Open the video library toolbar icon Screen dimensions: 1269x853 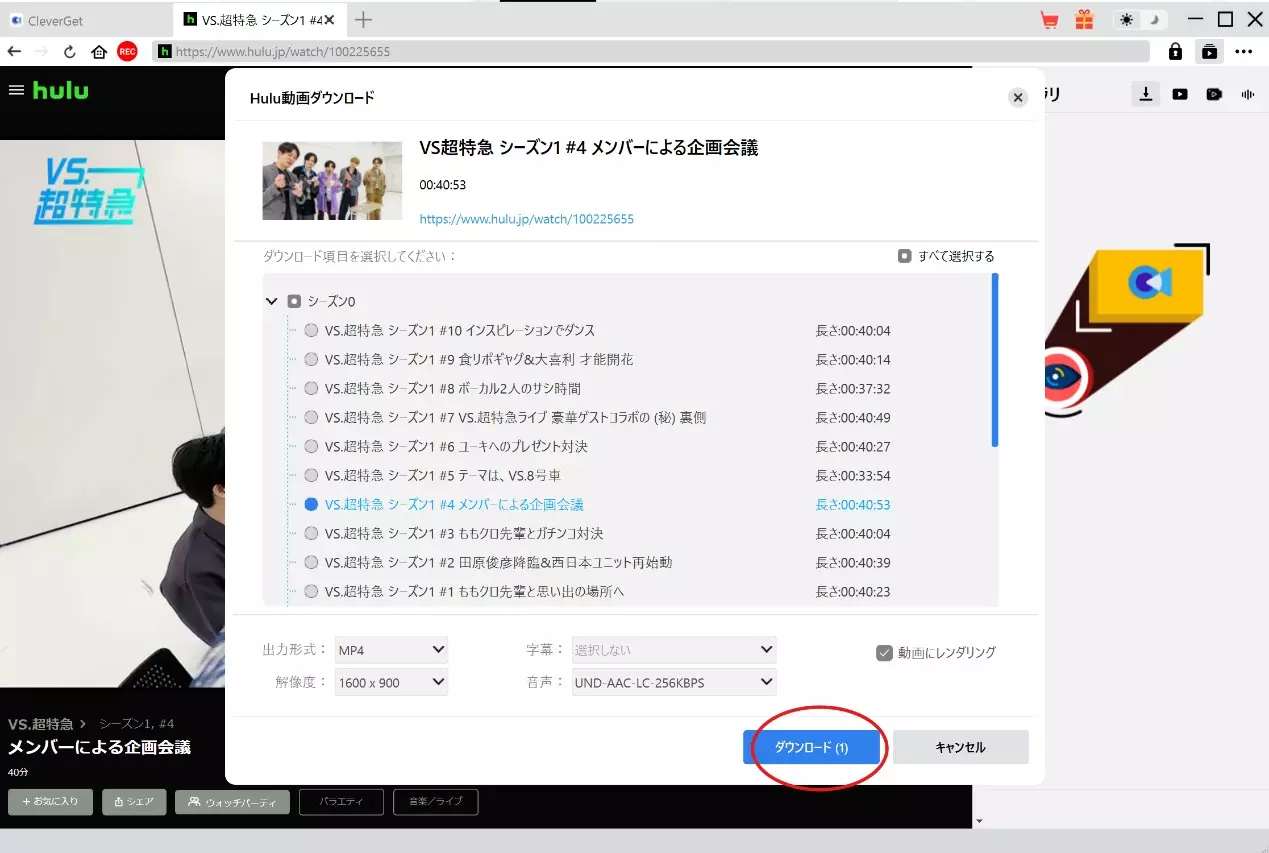coord(1210,51)
